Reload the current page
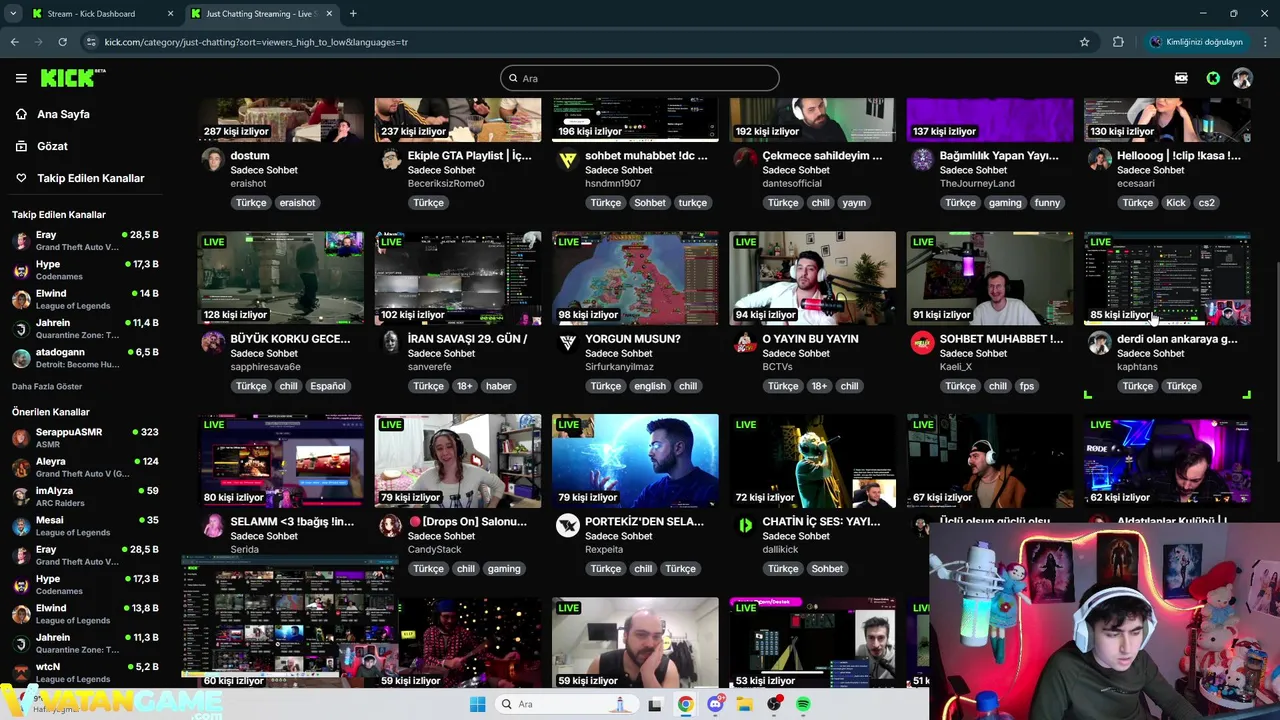 point(62,42)
